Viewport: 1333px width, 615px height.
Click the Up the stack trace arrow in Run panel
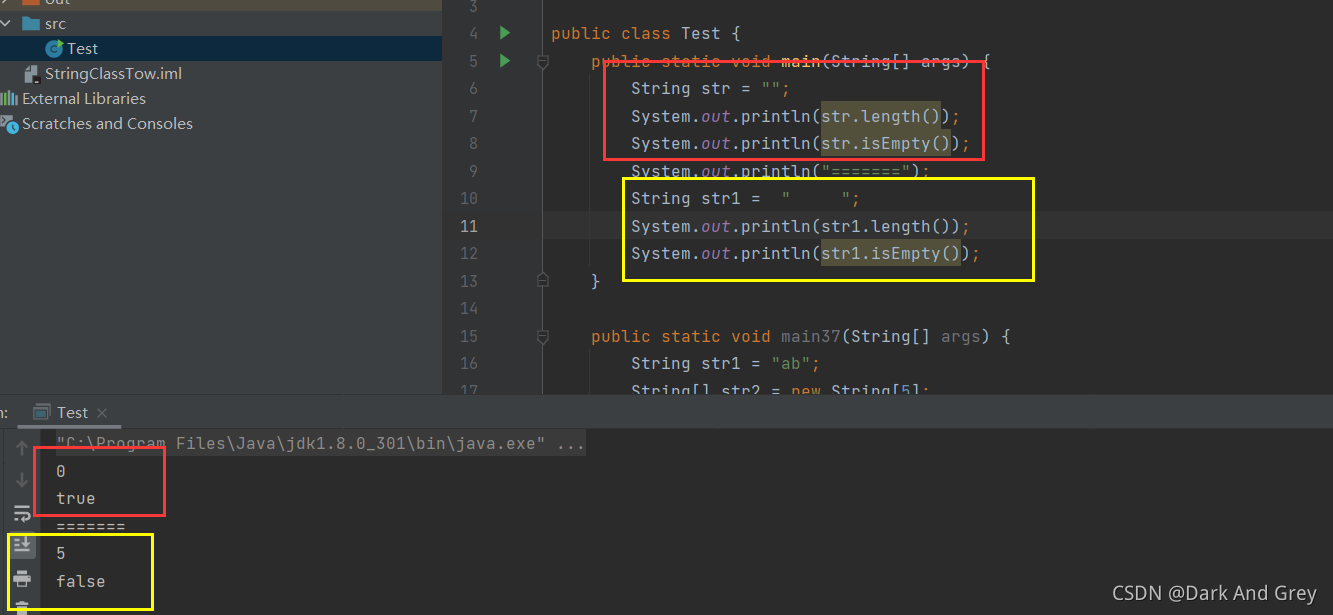tap(22, 448)
